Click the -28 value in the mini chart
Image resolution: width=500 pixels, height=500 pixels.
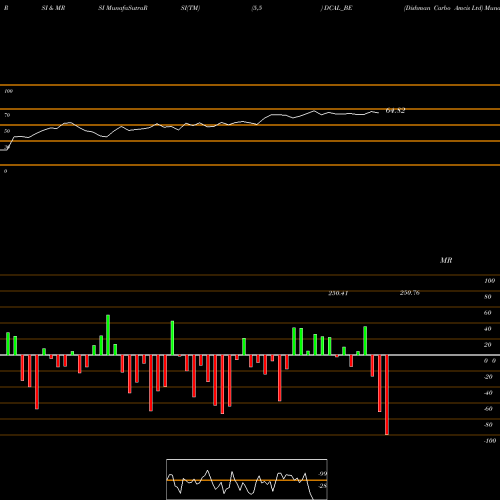[322, 486]
